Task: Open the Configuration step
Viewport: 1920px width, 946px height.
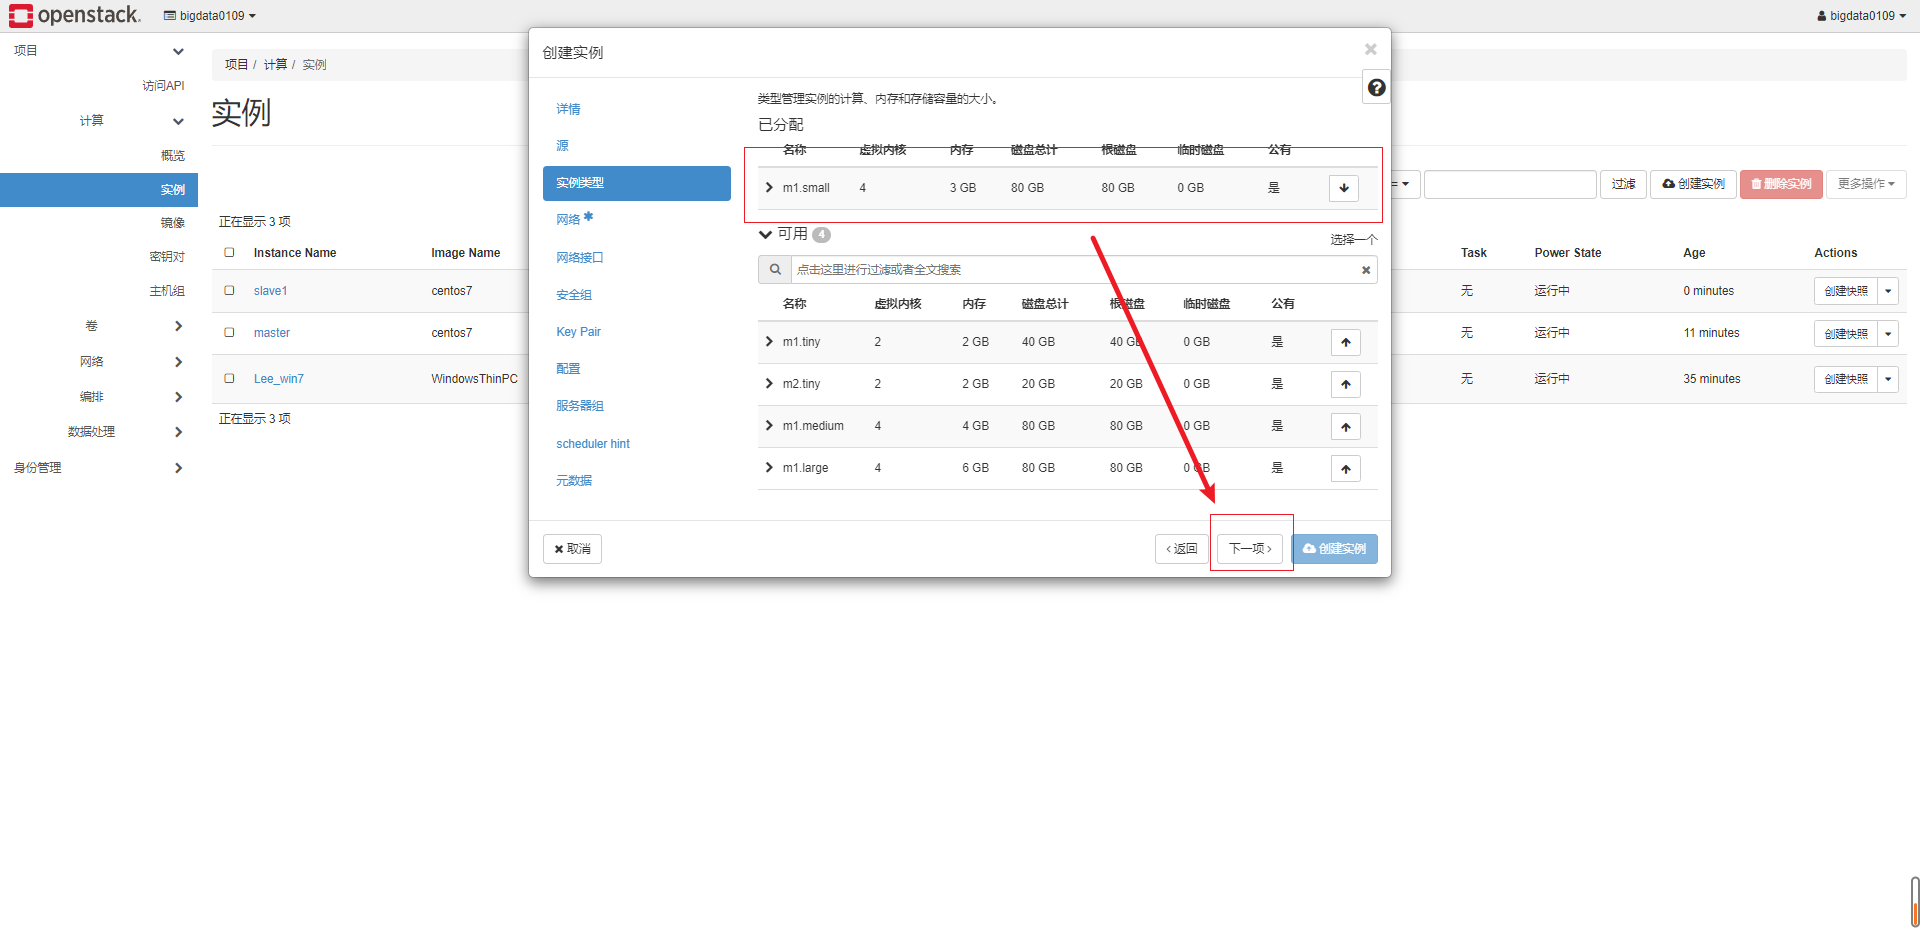Action: (568, 369)
